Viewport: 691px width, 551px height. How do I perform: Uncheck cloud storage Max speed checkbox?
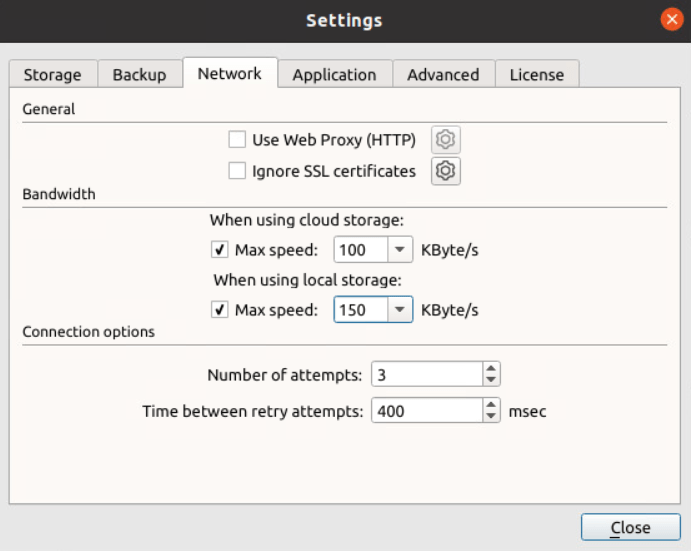point(220,249)
